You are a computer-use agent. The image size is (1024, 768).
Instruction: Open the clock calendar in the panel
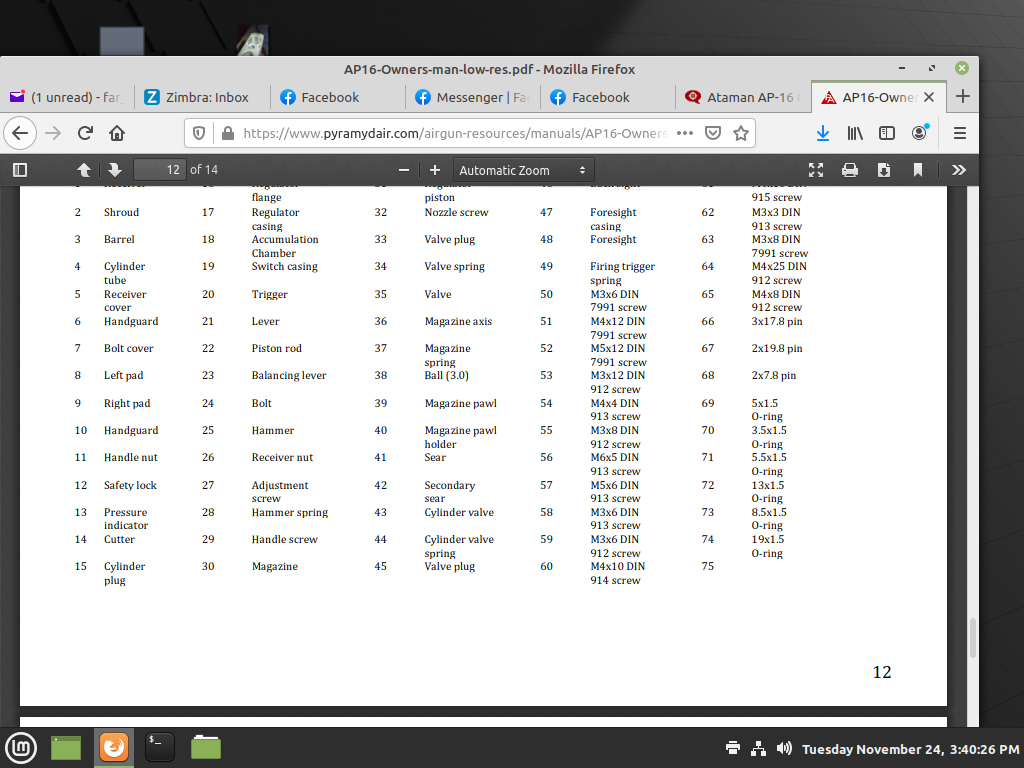pos(910,749)
